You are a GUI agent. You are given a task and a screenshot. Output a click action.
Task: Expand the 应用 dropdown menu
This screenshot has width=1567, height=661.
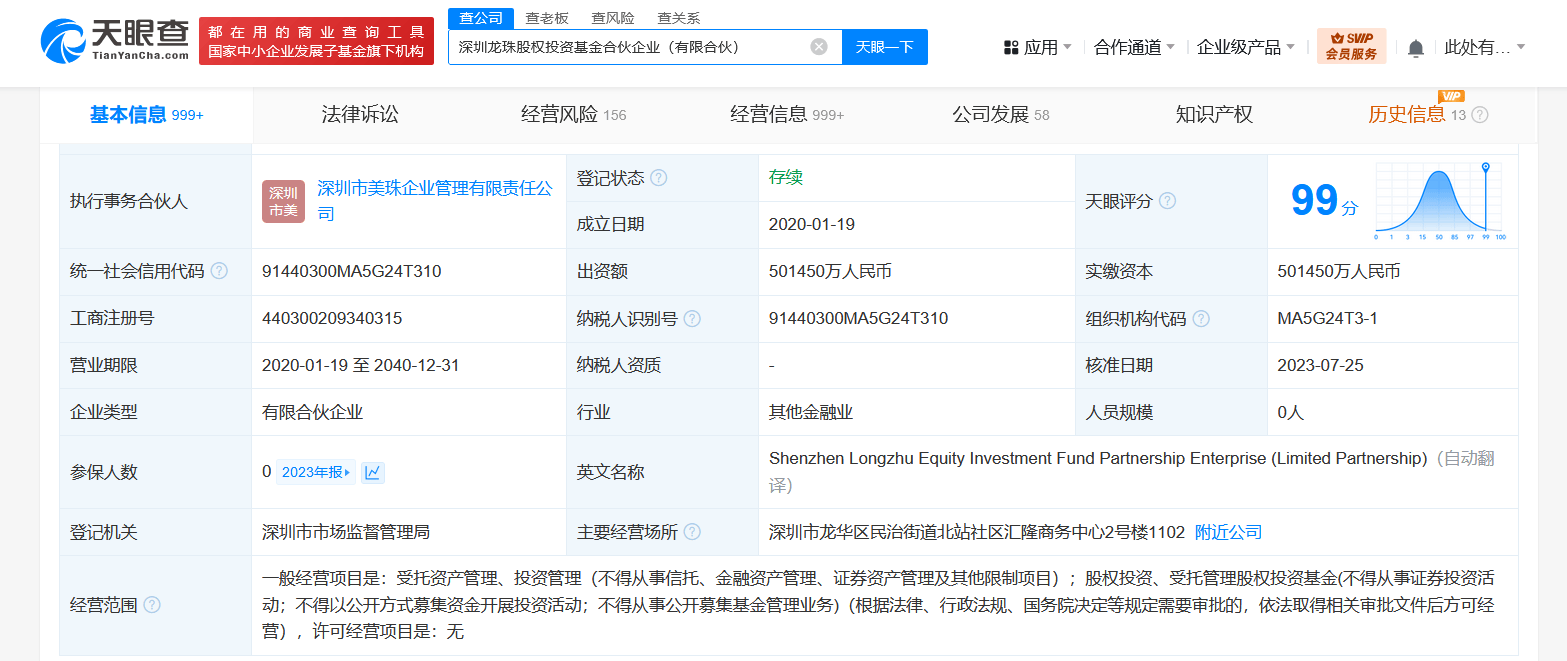coord(1037,47)
